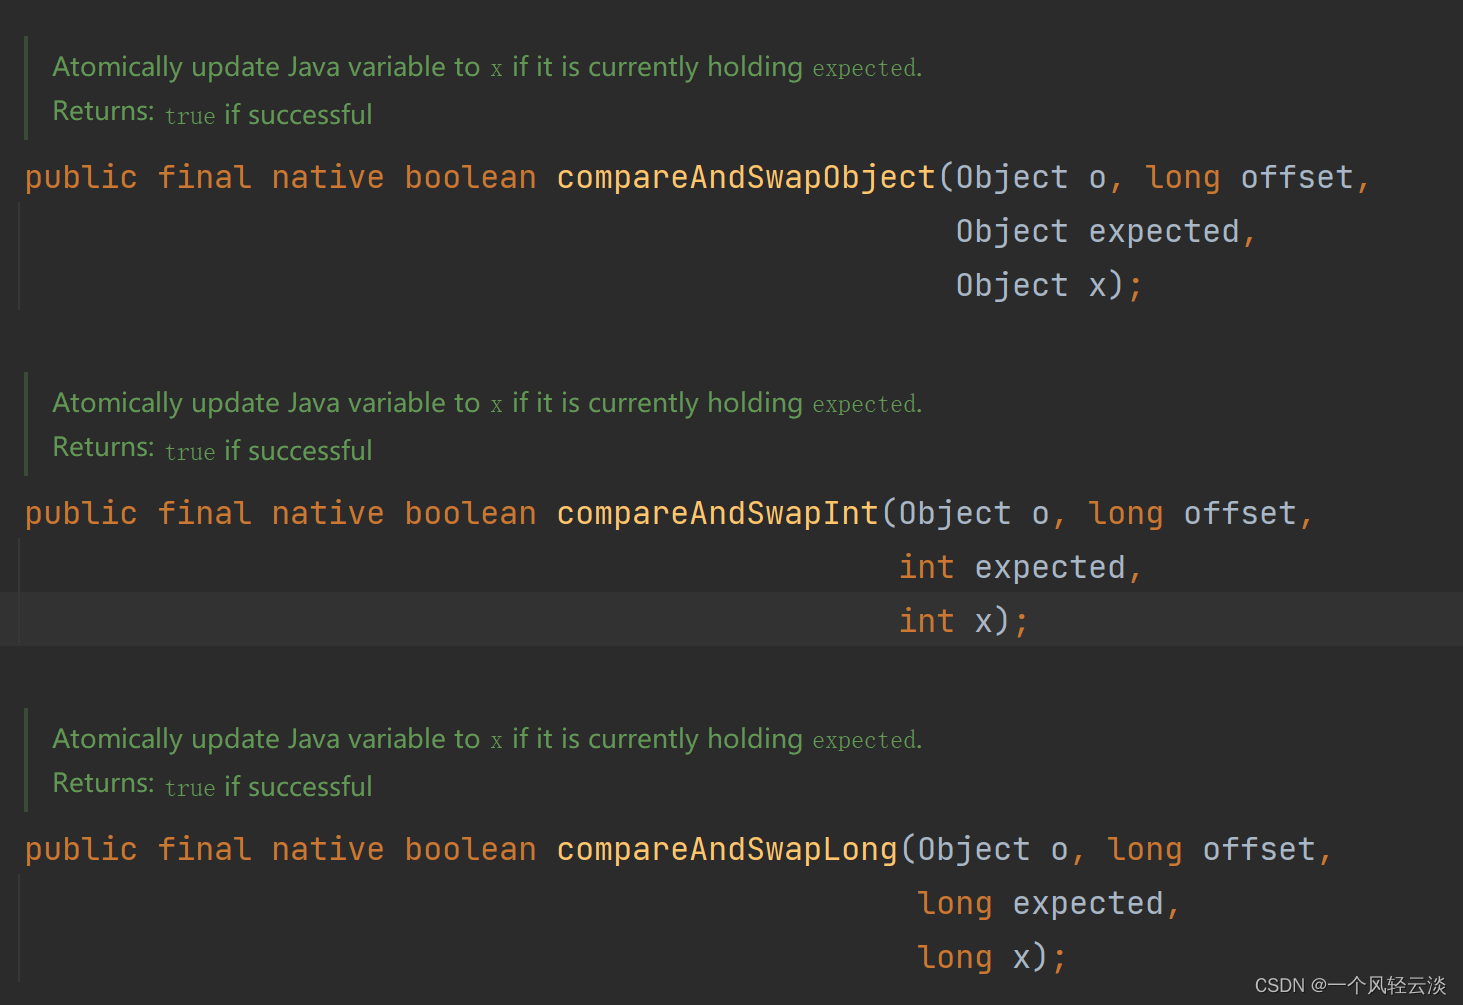Click 'int expected,' parameter line

click(1020, 567)
